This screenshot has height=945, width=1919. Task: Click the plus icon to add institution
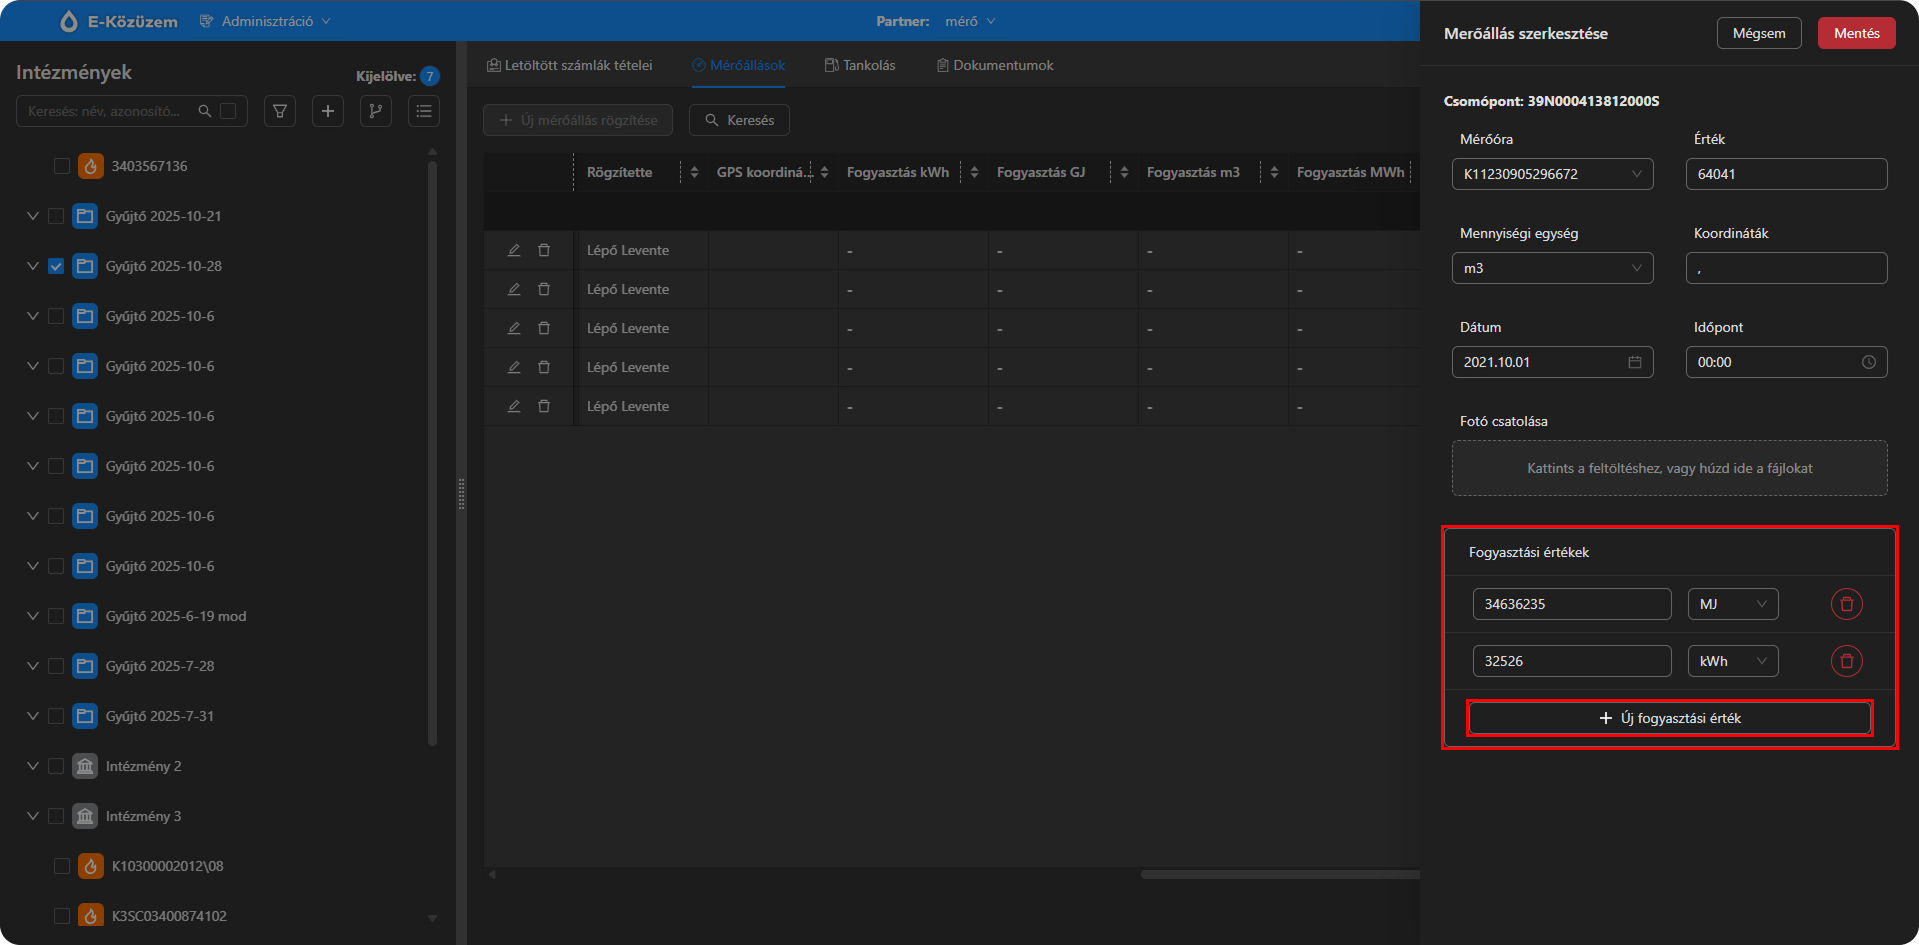click(328, 111)
